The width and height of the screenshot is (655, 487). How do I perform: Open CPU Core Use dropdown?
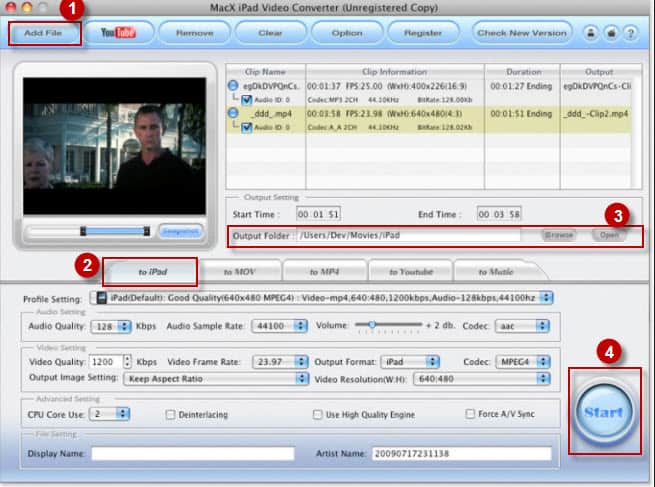click(x=109, y=414)
